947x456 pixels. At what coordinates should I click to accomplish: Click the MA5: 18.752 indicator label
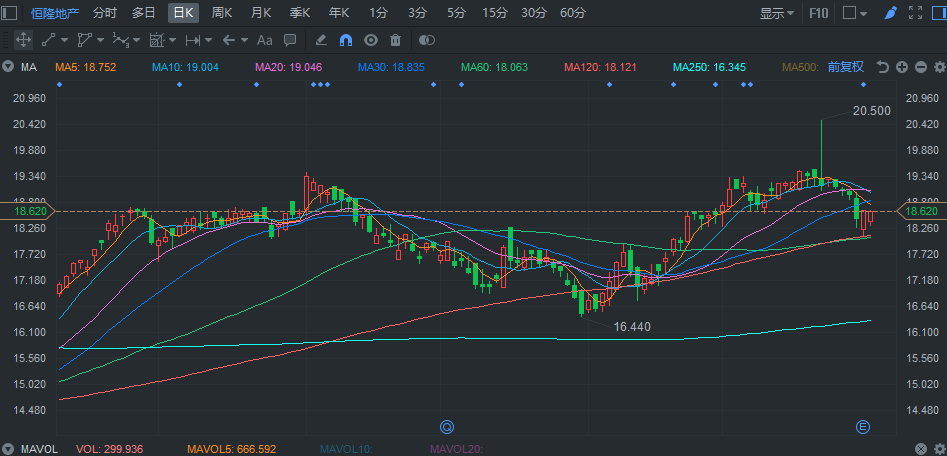point(86,67)
